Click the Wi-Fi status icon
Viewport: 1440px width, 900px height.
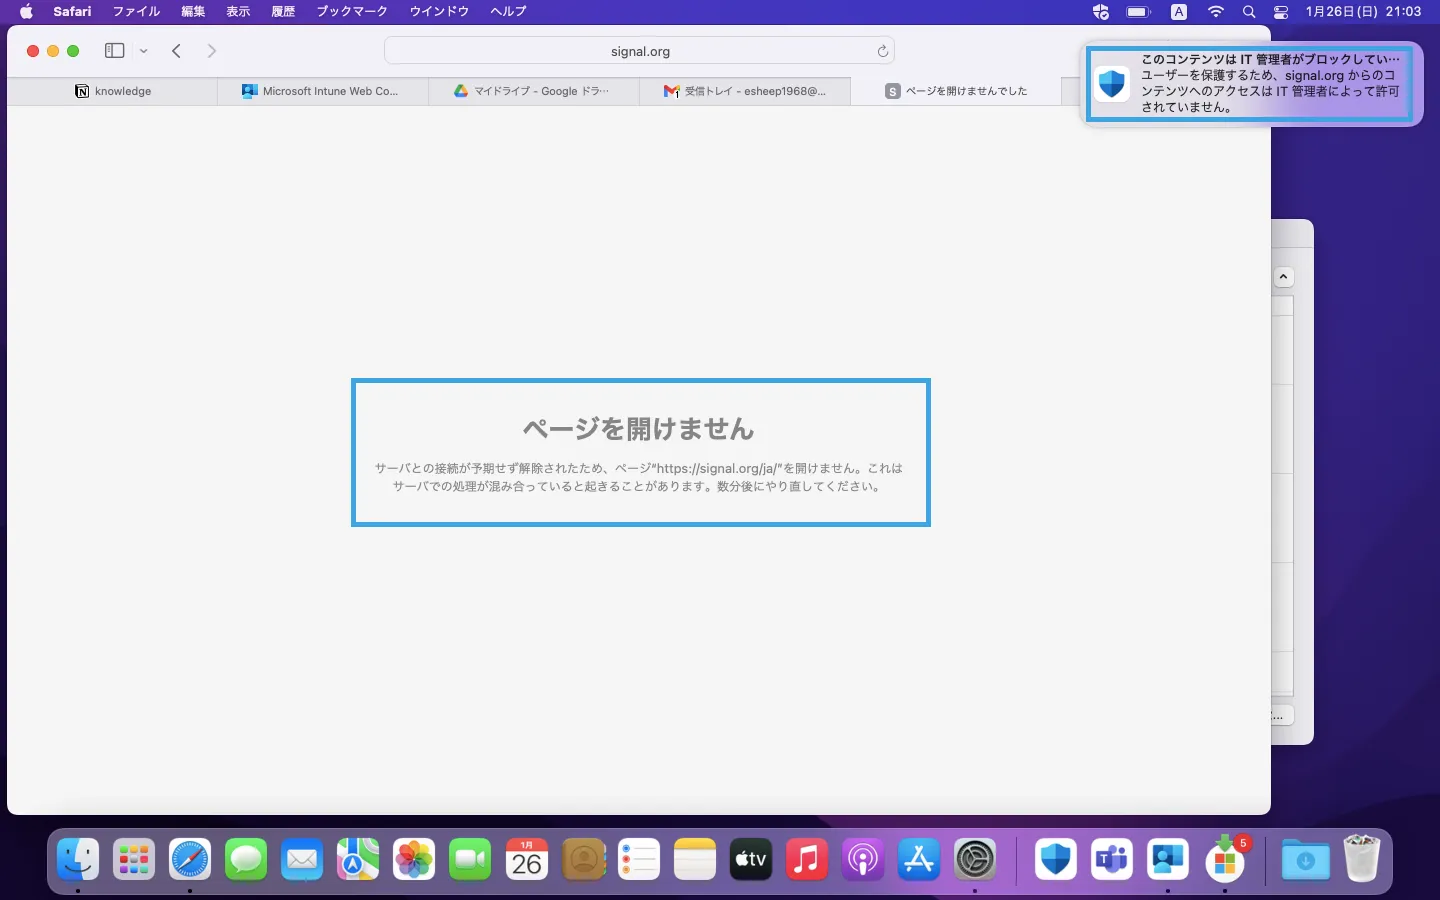1215,11
